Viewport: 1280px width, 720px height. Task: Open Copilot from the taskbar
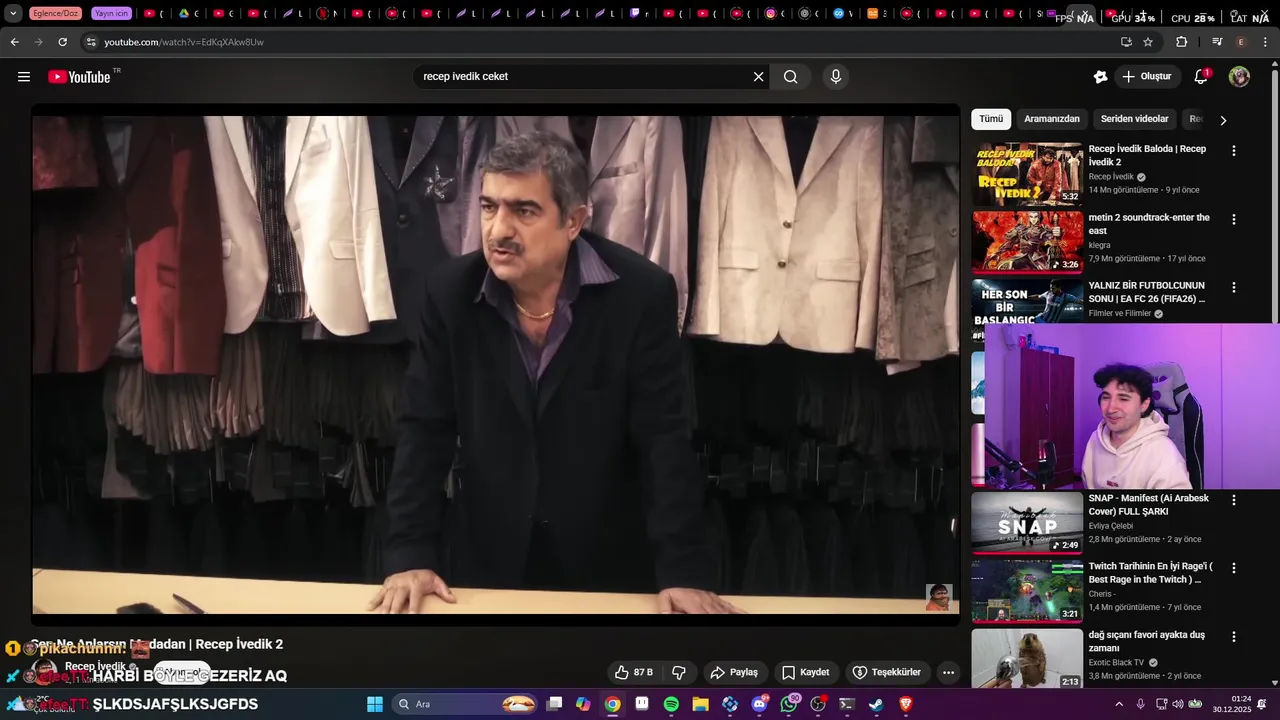click(583, 704)
